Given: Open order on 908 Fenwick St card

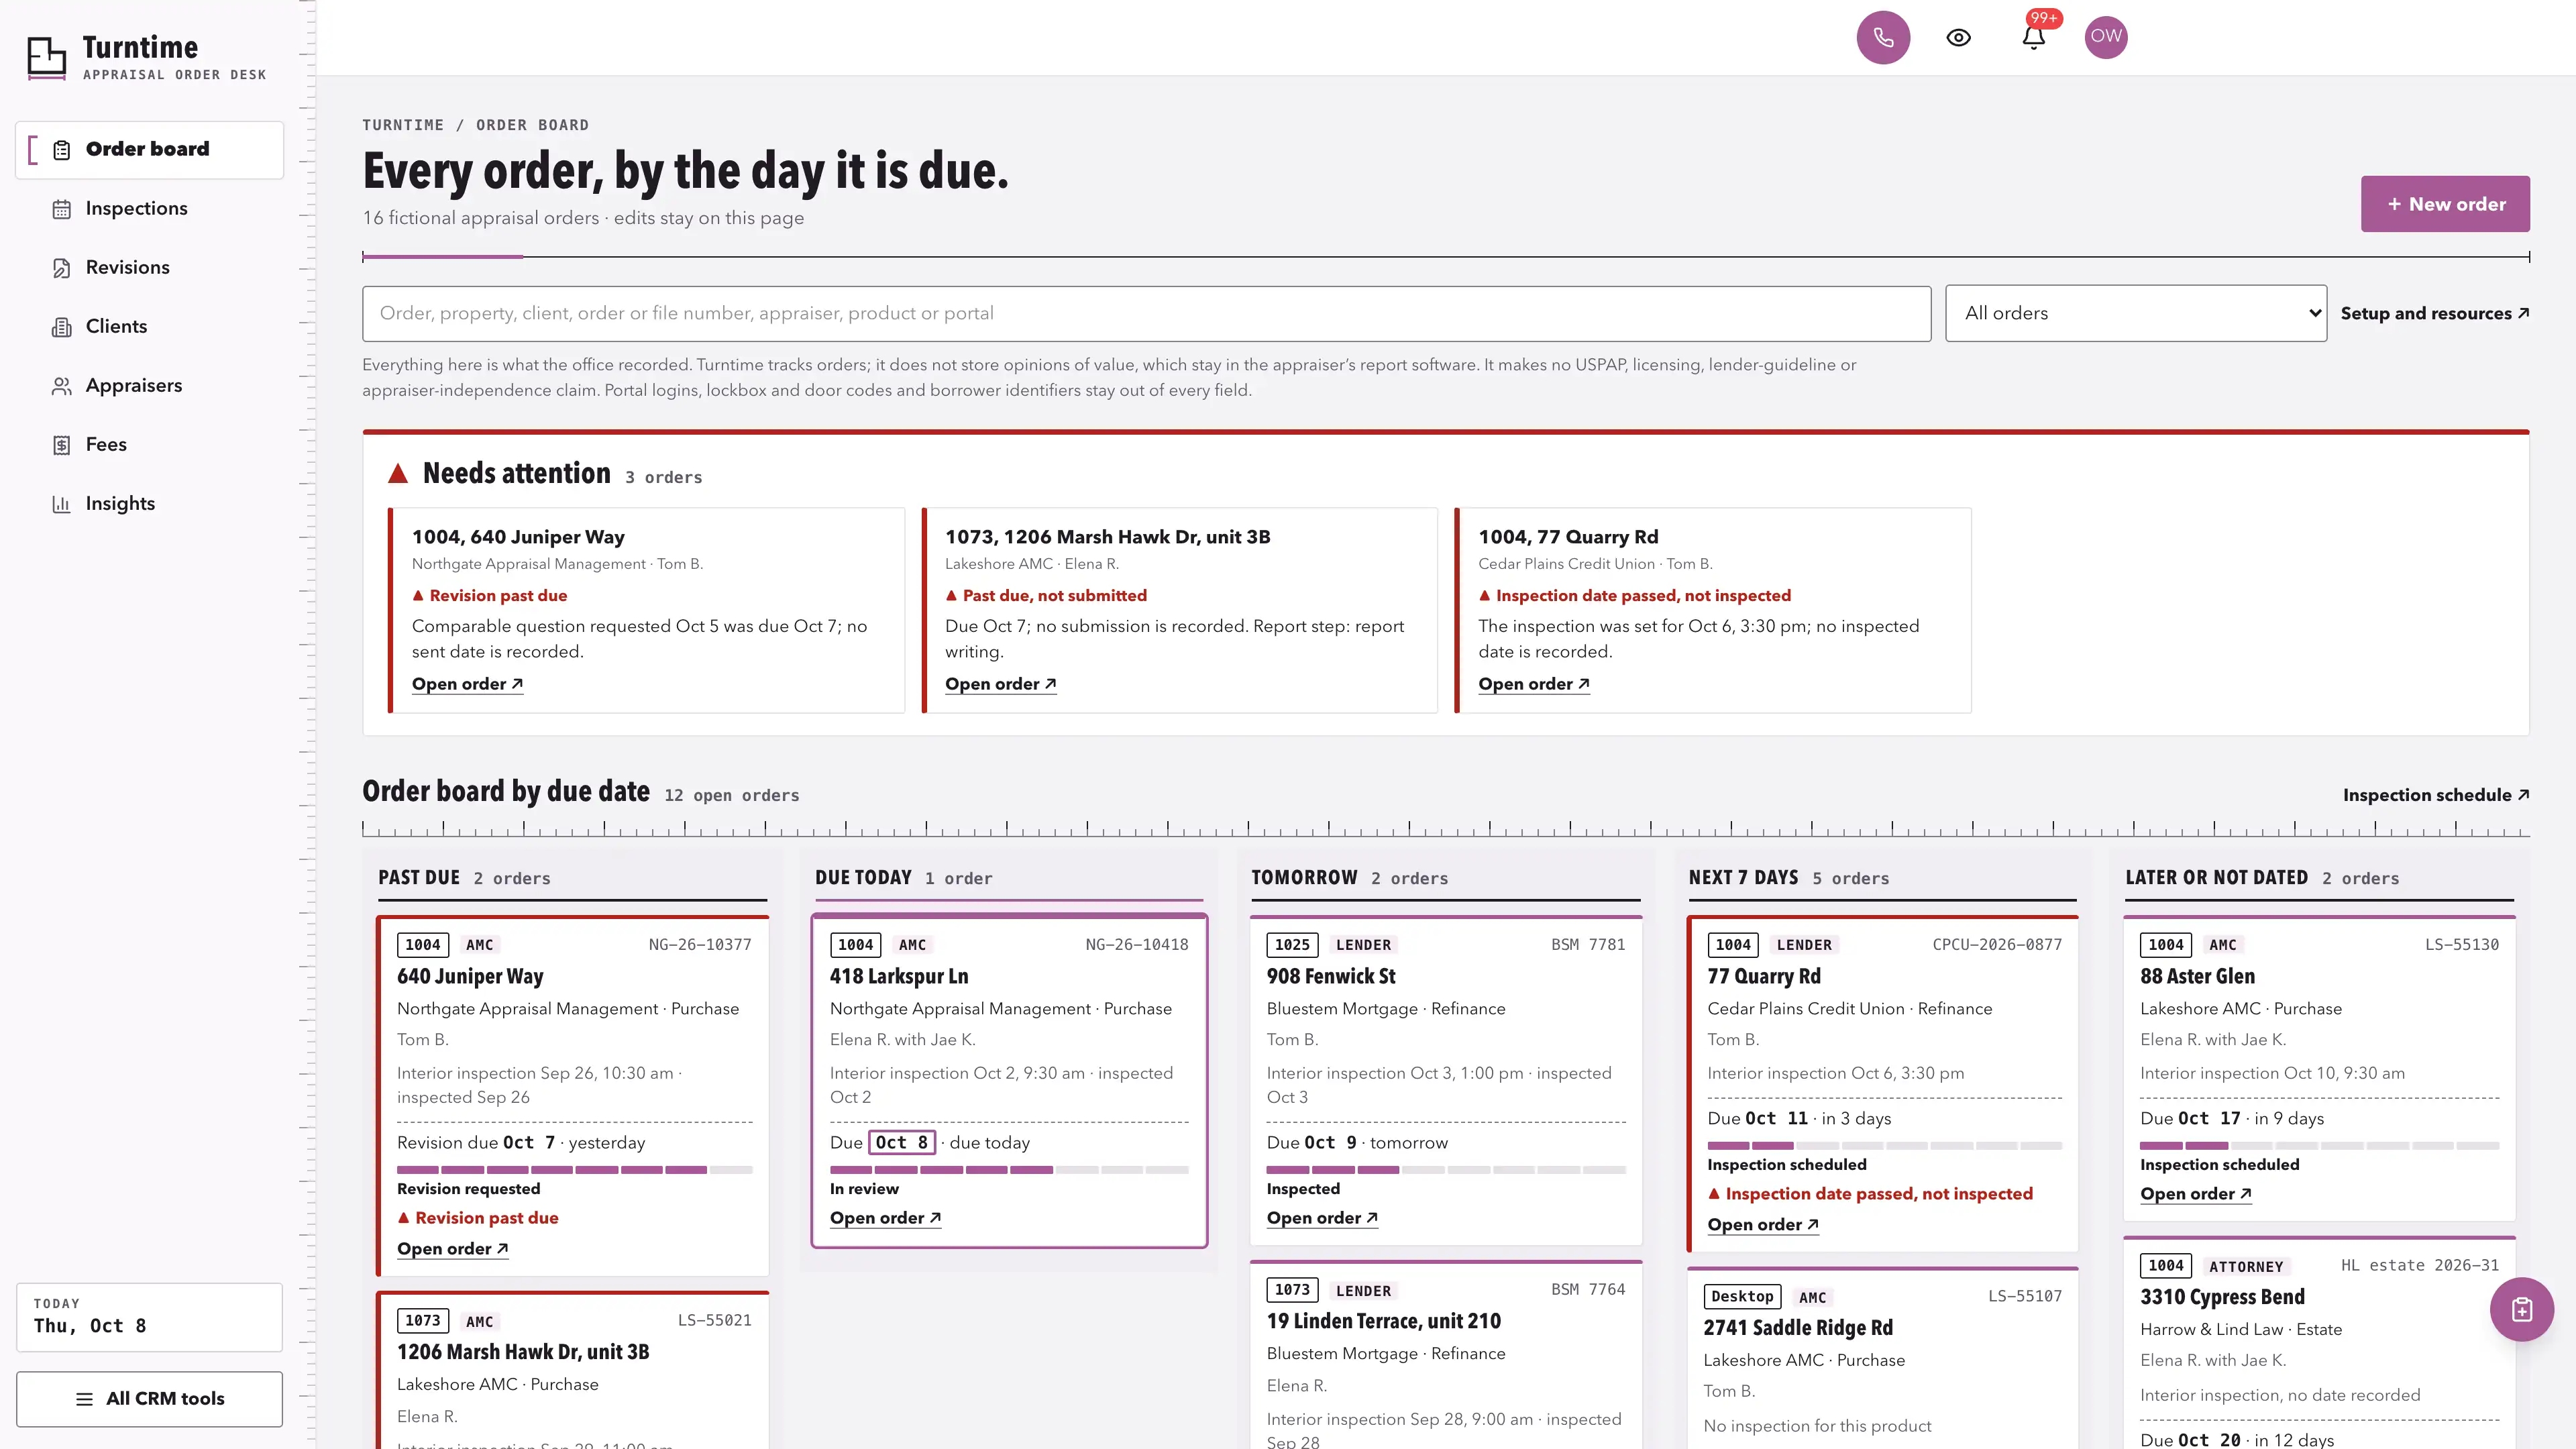Looking at the screenshot, I should coord(1322,1218).
